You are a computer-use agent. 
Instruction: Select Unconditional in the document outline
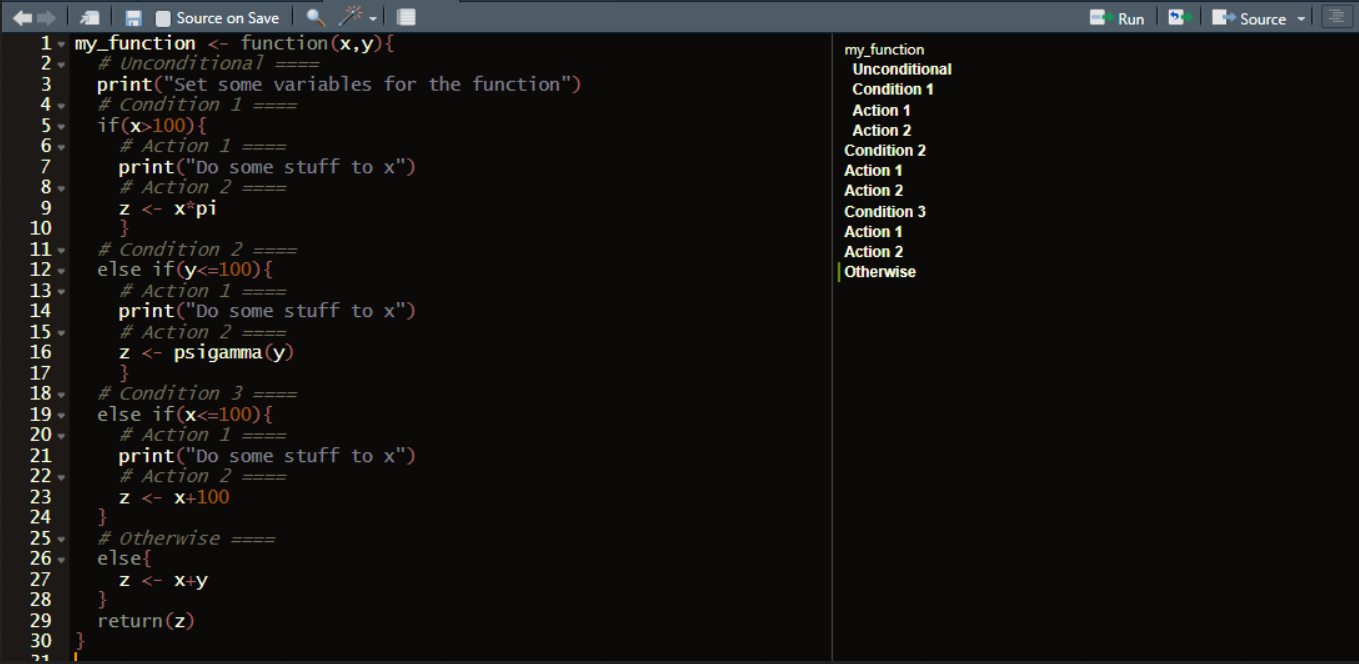point(901,69)
